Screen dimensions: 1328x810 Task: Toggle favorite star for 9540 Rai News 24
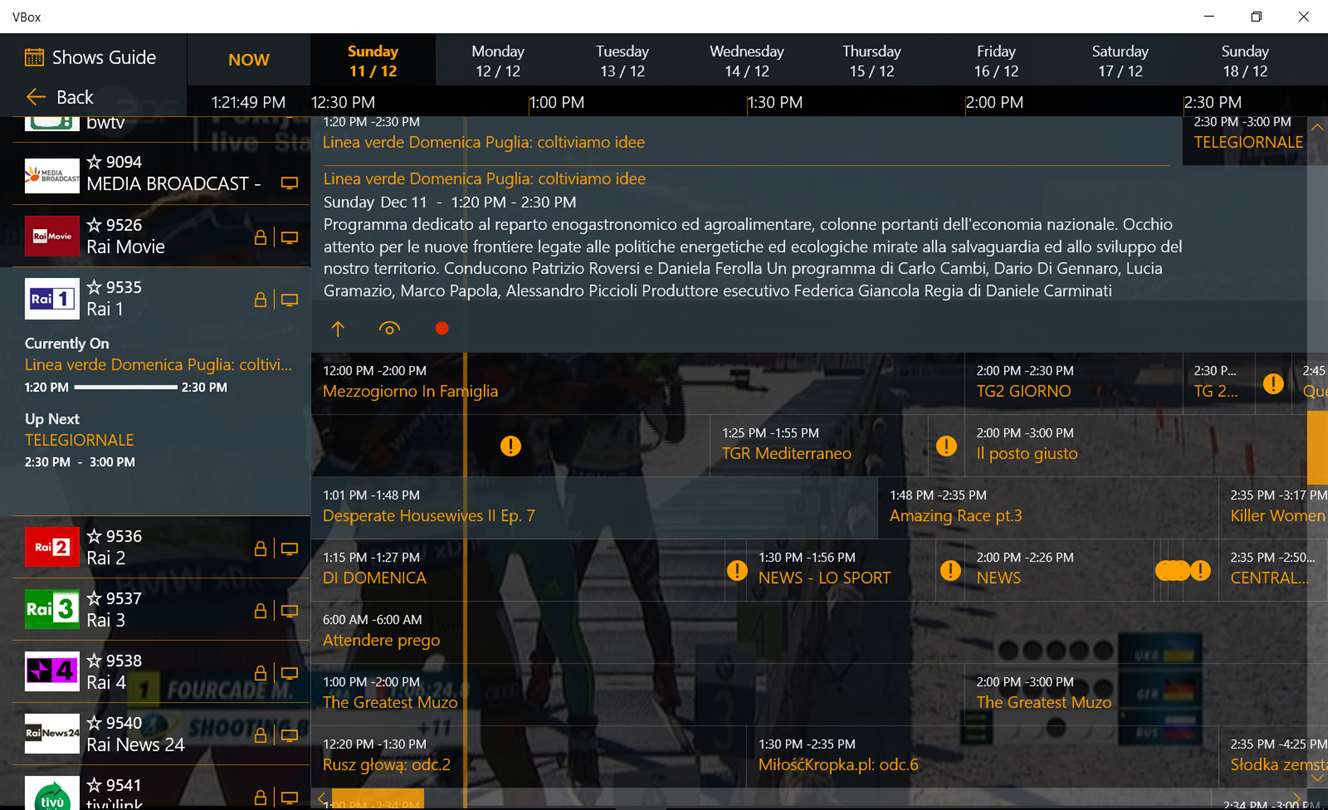click(94, 722)
